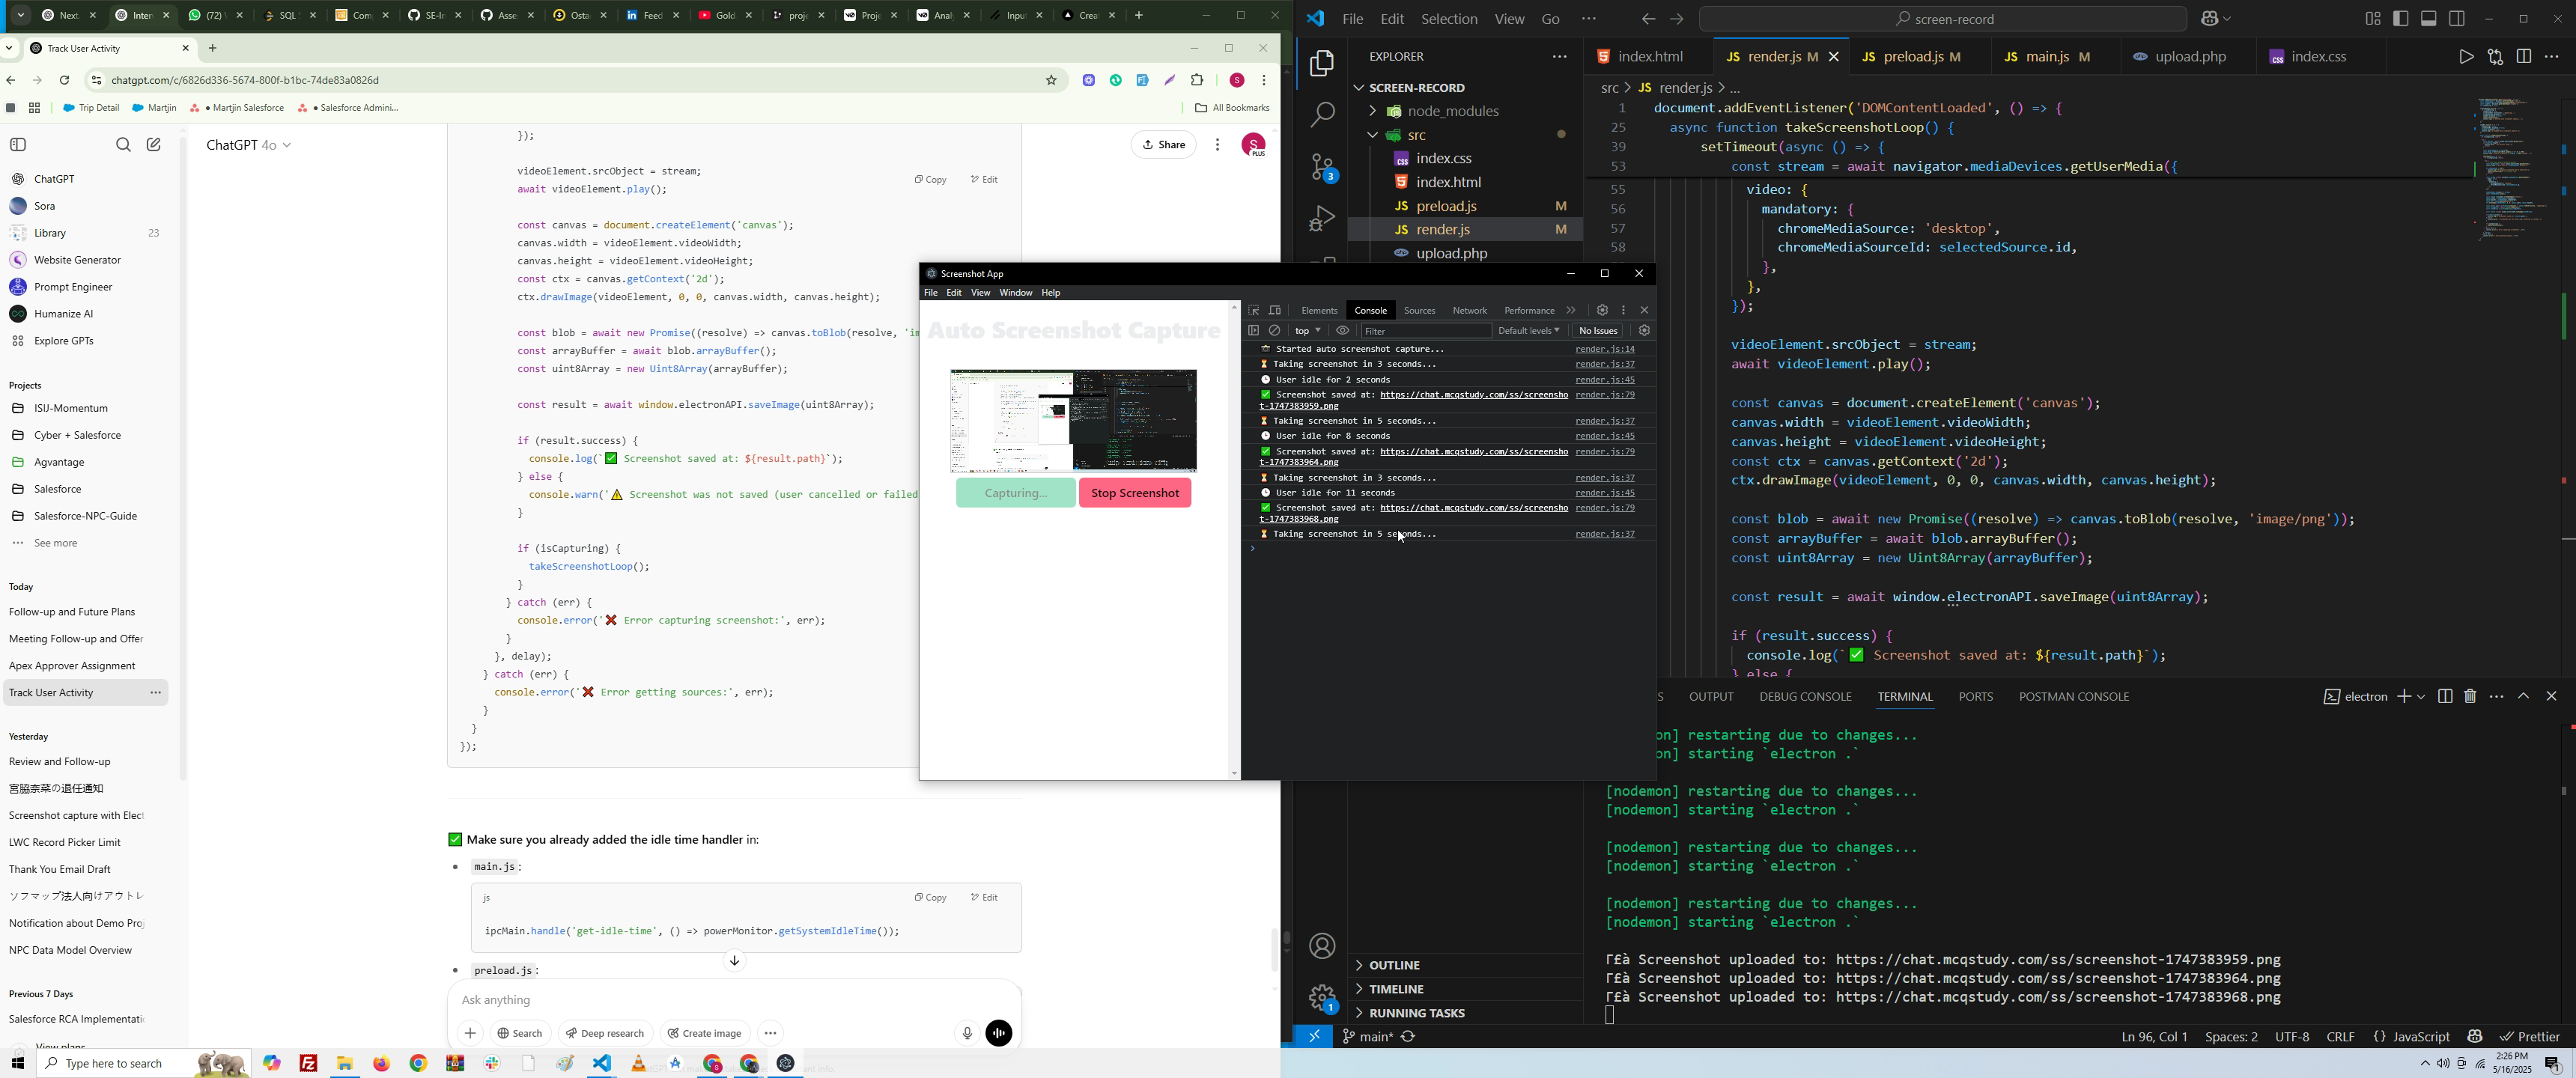The width and height of the screenshot is (2576, 1078).
Task: Switch to the Network tab in DevTools
Action: pos(1469,311)
